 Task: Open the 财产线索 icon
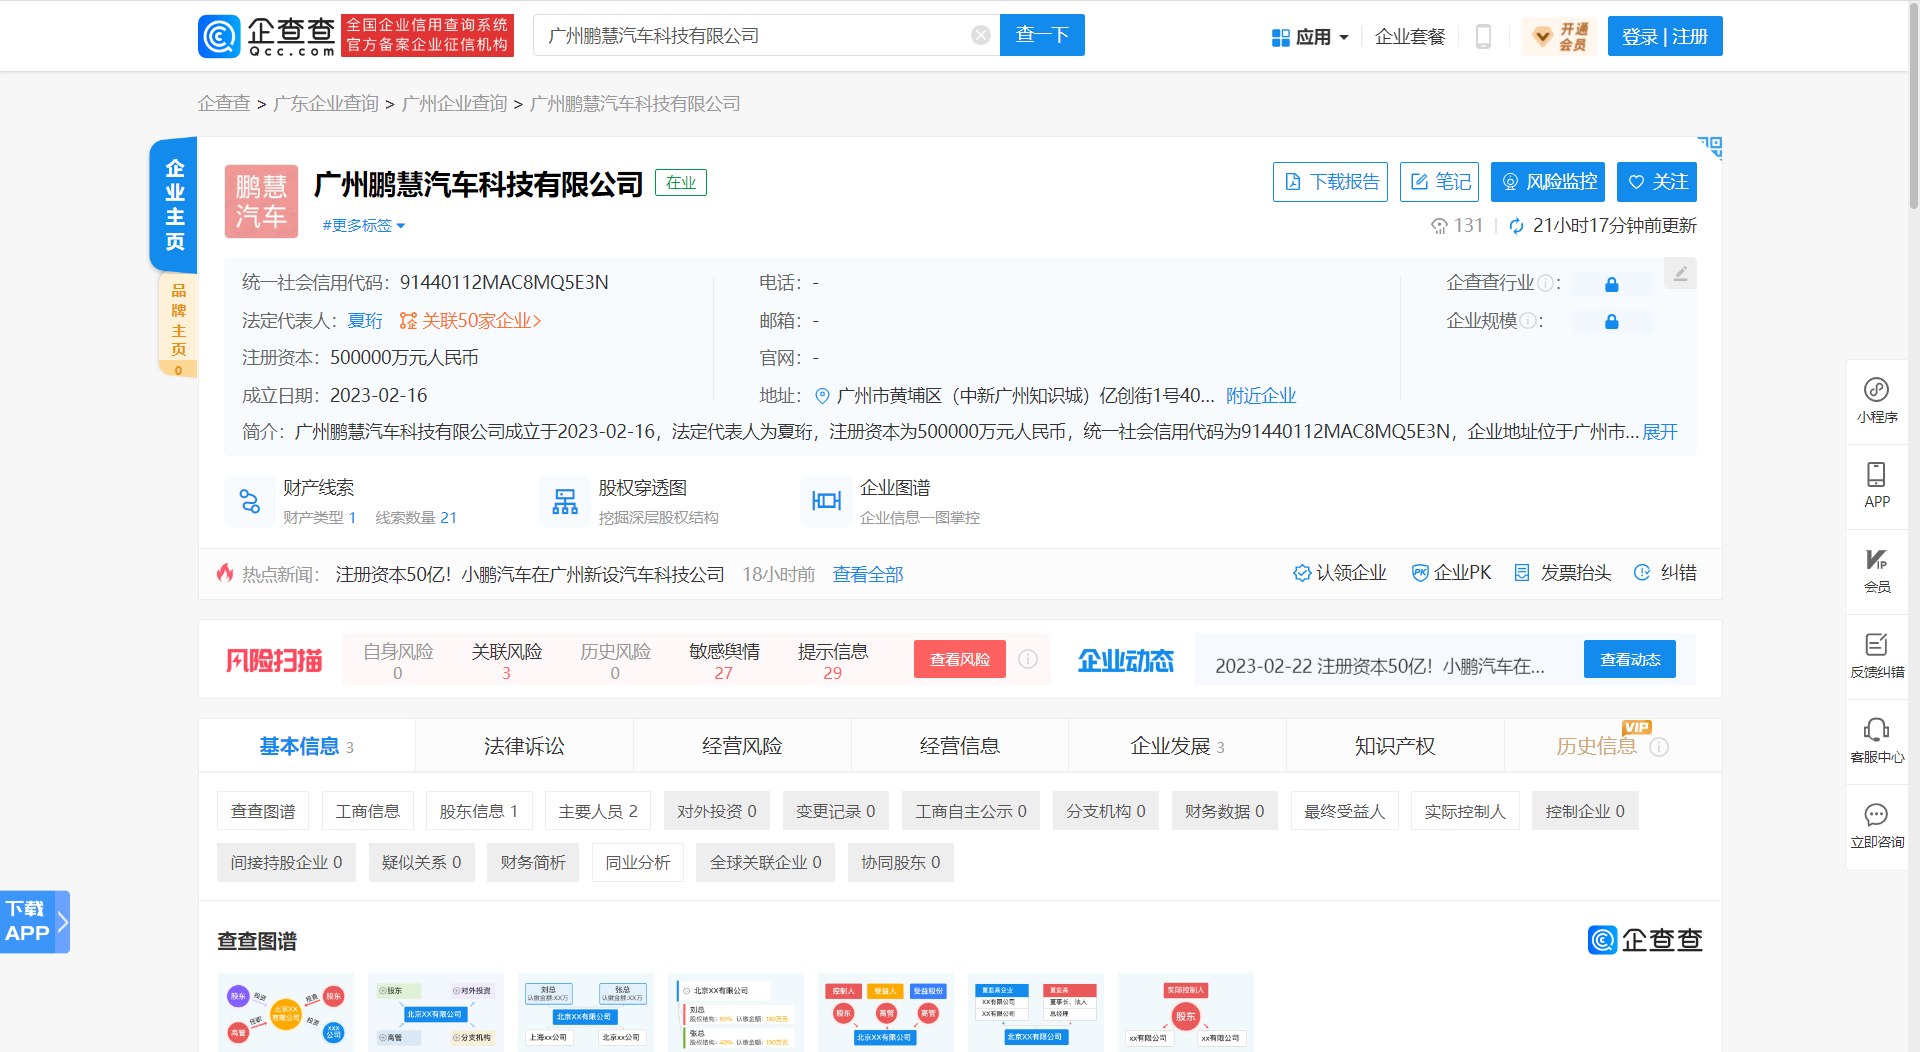(250, 501)
